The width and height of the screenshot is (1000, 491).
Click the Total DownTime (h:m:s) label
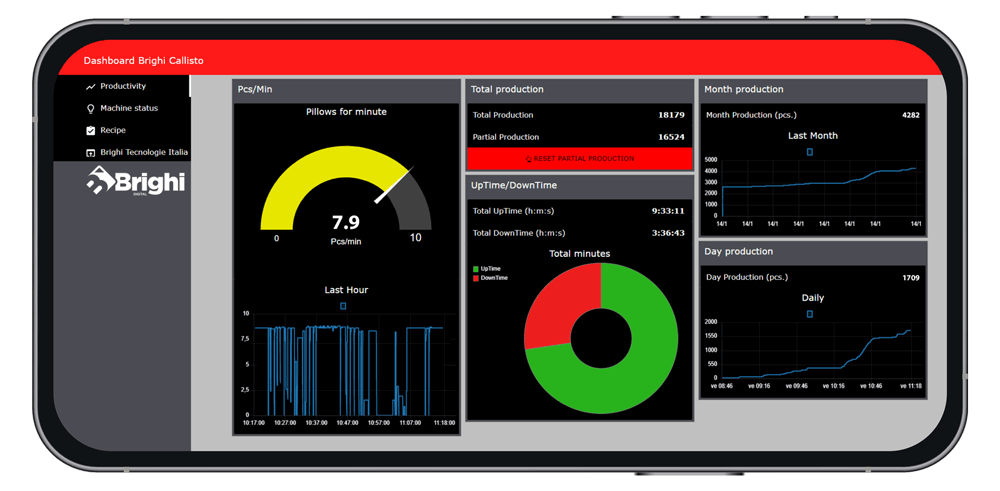(518, 233)
